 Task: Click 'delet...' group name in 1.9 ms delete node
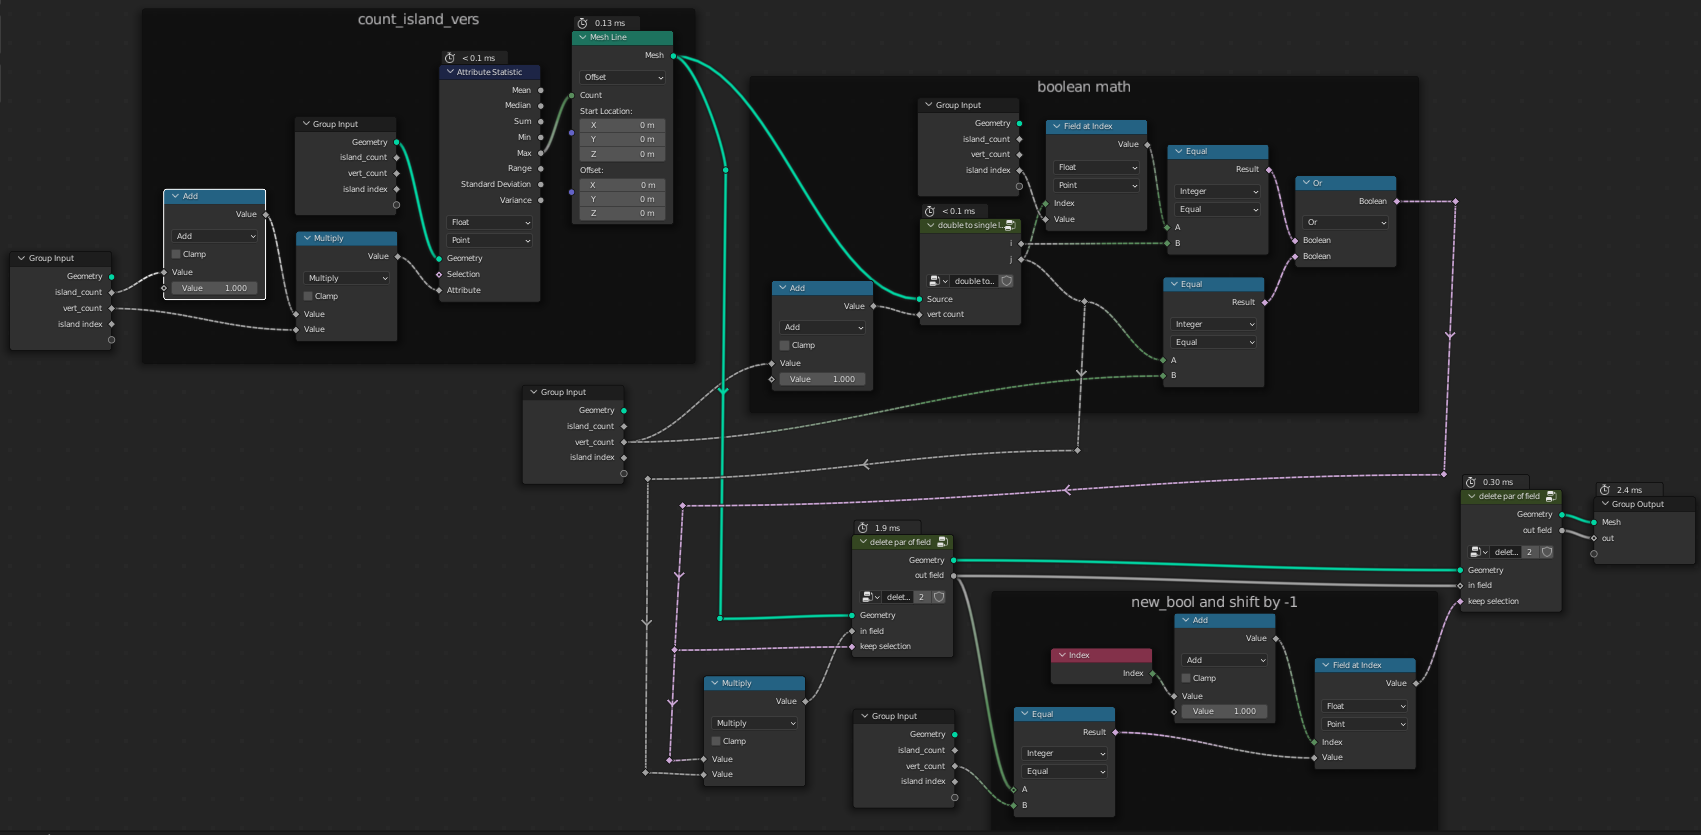coord(899,597)
